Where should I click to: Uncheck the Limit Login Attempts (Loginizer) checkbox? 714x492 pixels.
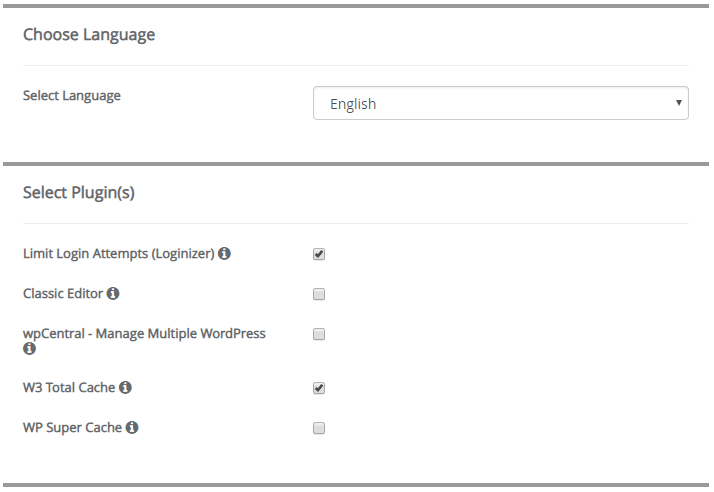click(x=319, y=254)
